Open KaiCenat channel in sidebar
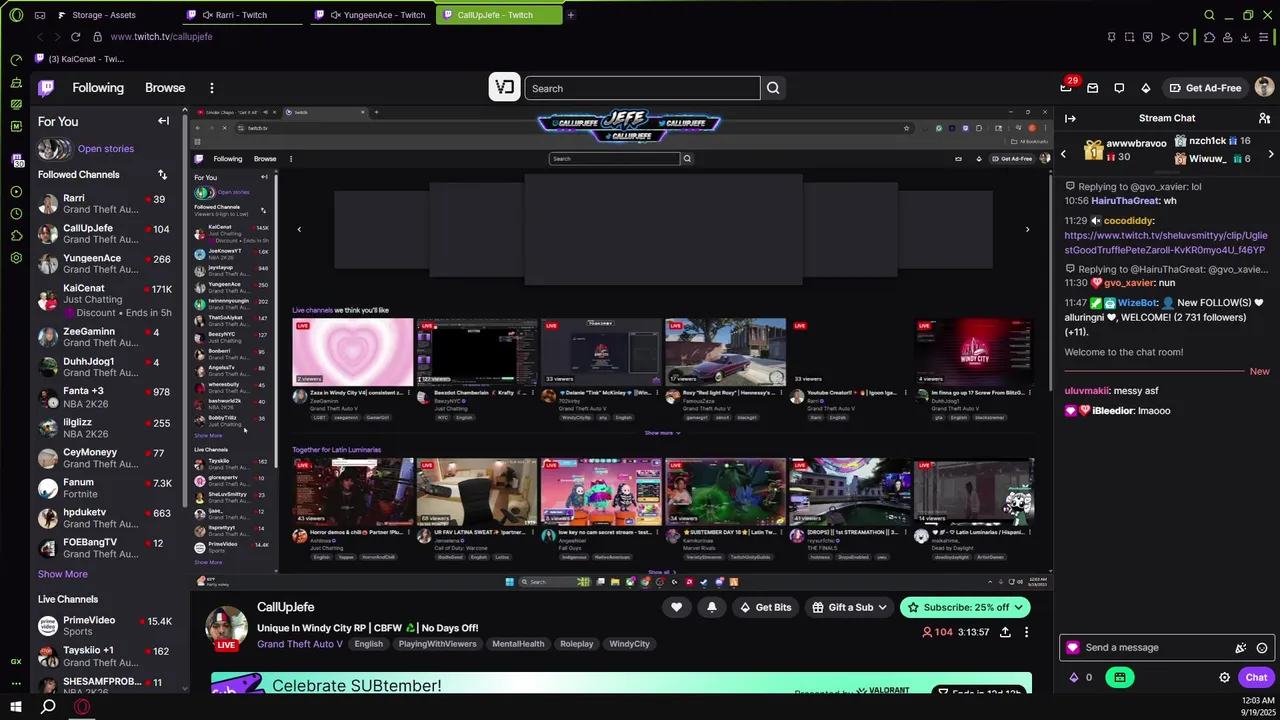 (106, 299)
